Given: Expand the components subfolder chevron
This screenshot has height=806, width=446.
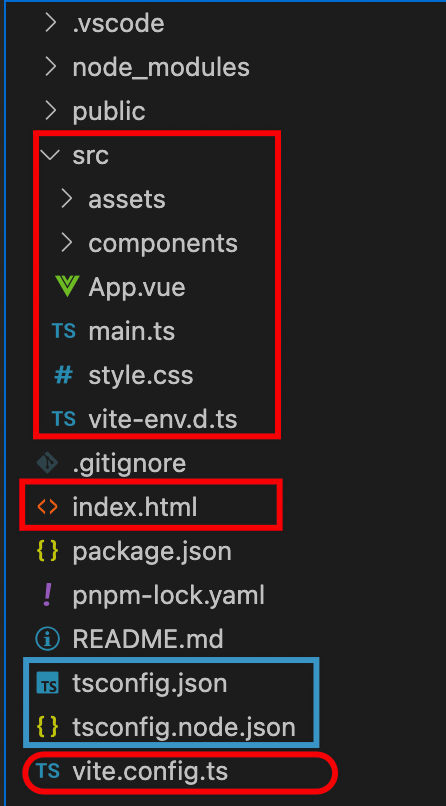Looking at the screenshot, I should [66, 243].
